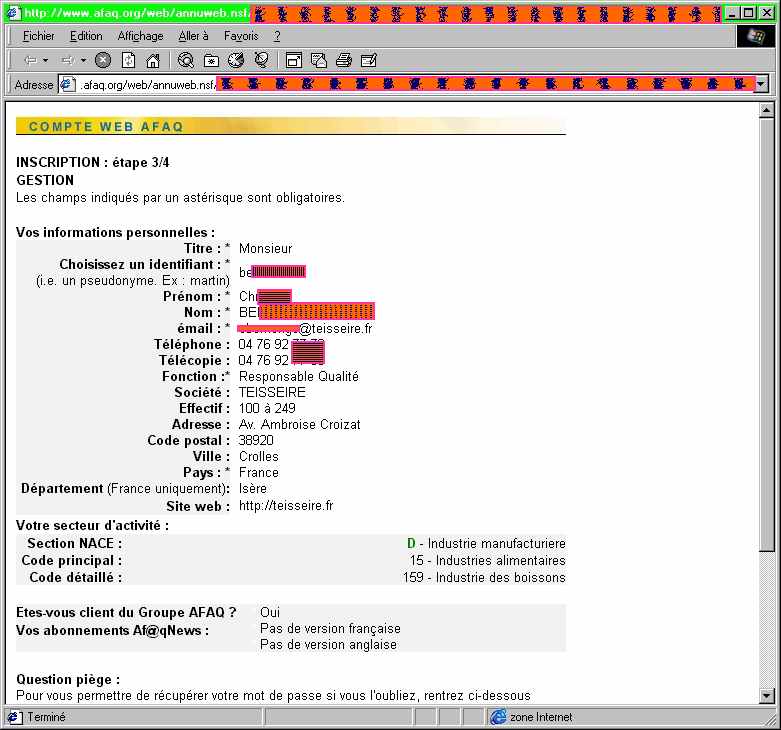Viewport: 781px width, 730px height.
Task: Click the Windows logo throbber
Action: [756, 36]
